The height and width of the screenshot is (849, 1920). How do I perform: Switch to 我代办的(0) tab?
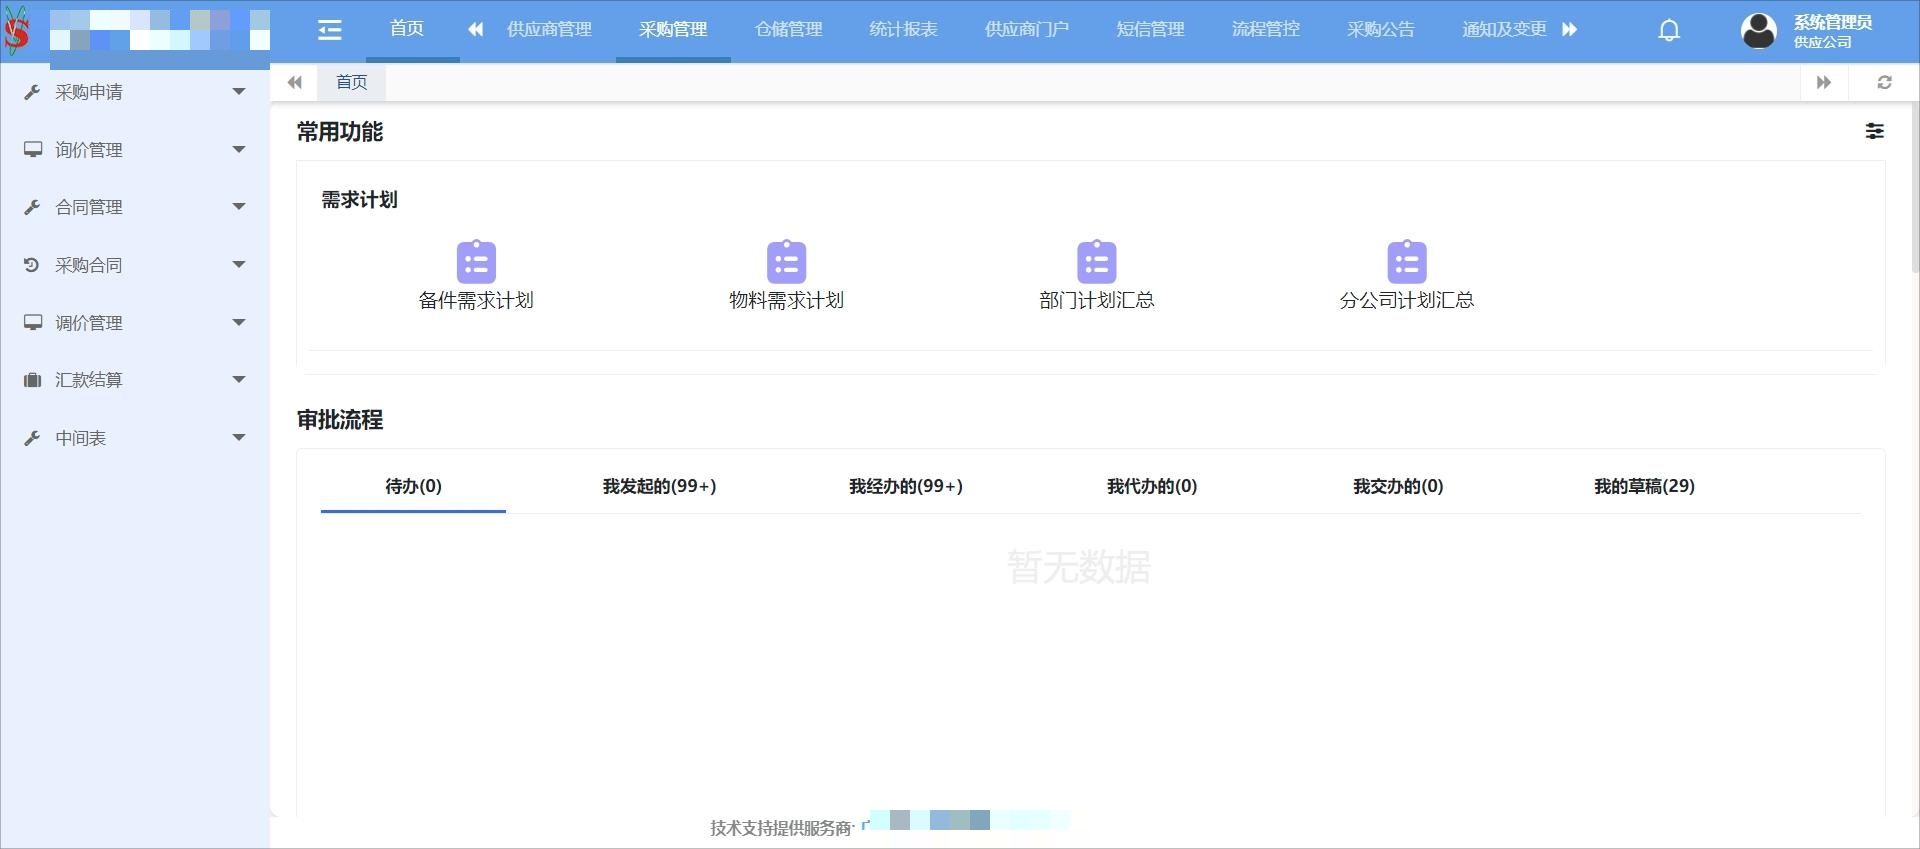pos(1152,486)
